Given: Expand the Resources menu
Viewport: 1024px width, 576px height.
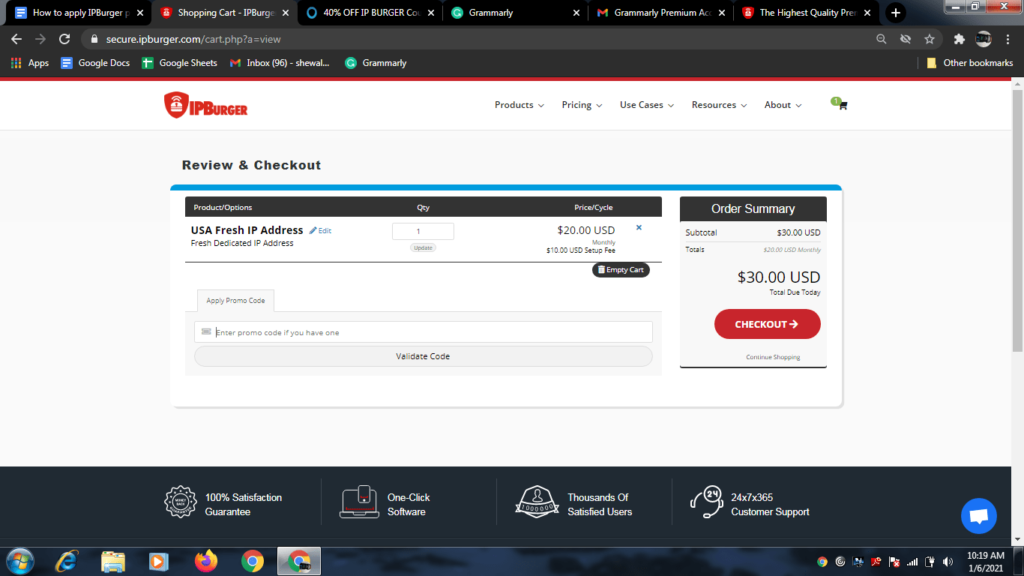Looking at the screenshot, I should click(x=719, y=104).
